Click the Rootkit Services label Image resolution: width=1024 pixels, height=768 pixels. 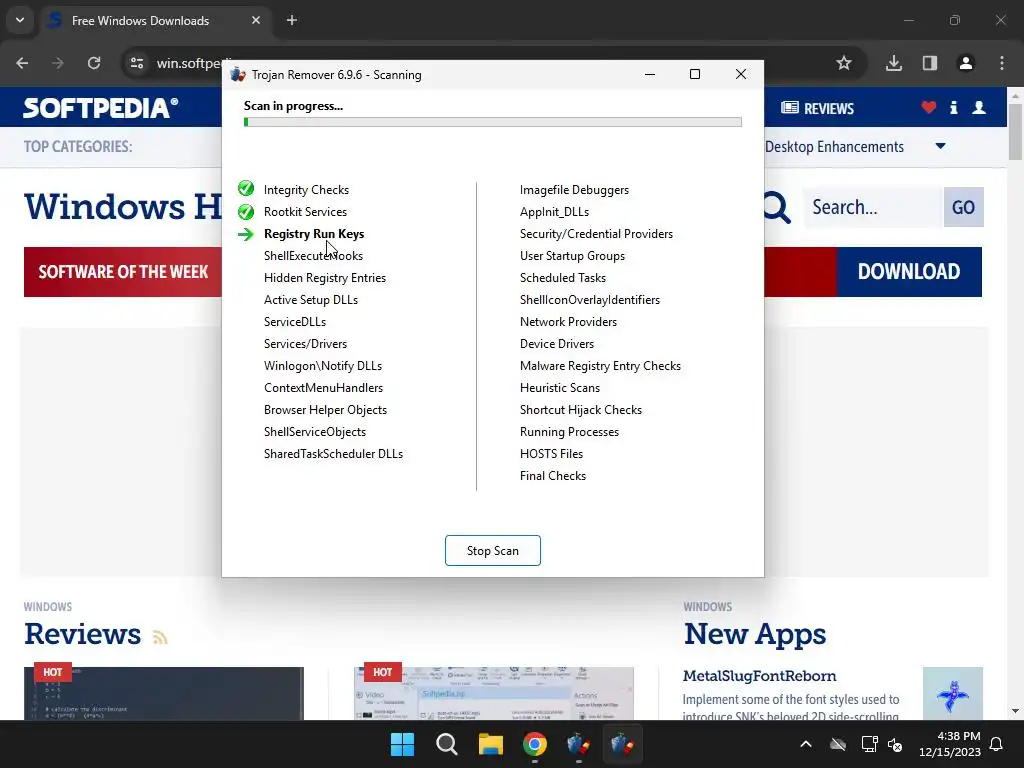point(305,212)
